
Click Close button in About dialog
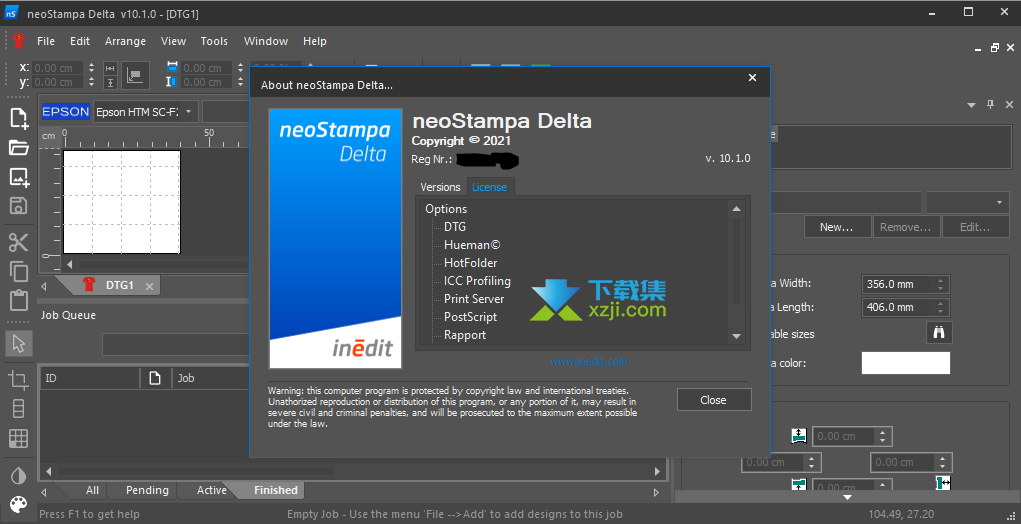(x=714, y=400)
